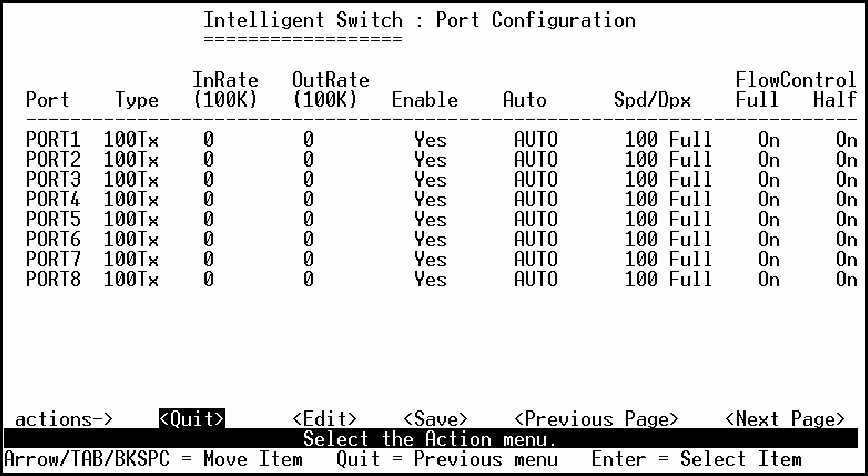Change PORT2 Auto setting
868x476 pixels.
tap(535, 160)
